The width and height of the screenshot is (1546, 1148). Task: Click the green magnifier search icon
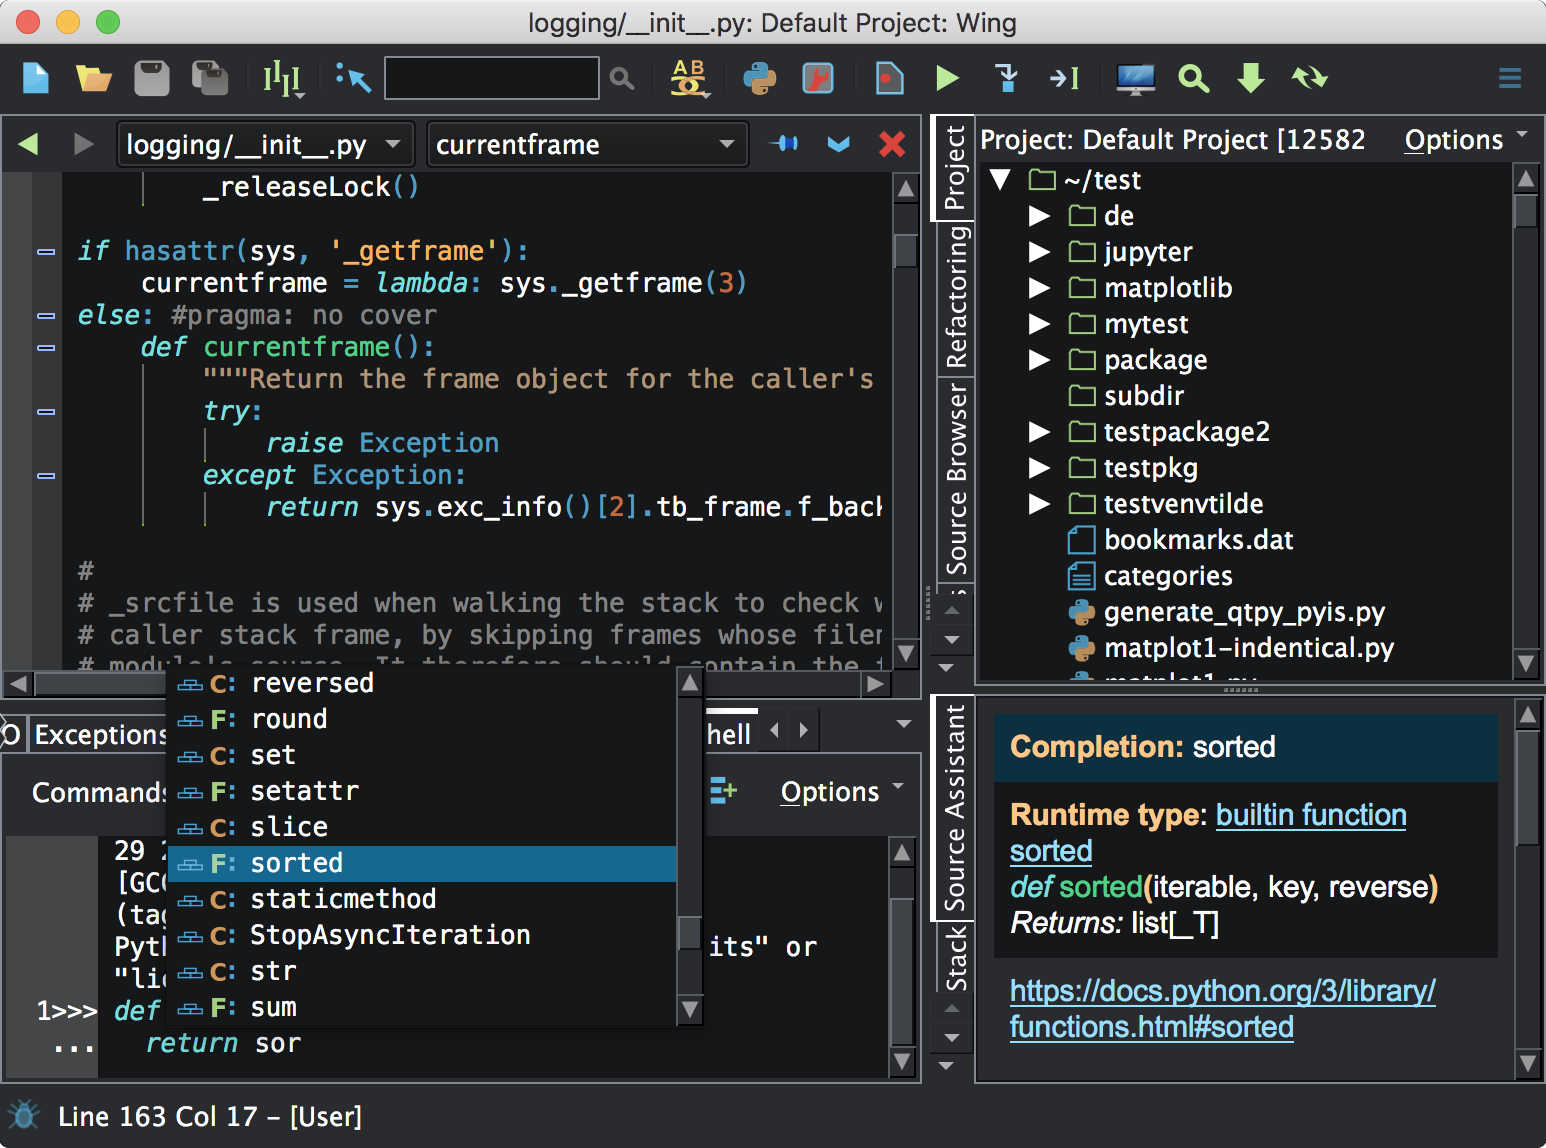1193,78
